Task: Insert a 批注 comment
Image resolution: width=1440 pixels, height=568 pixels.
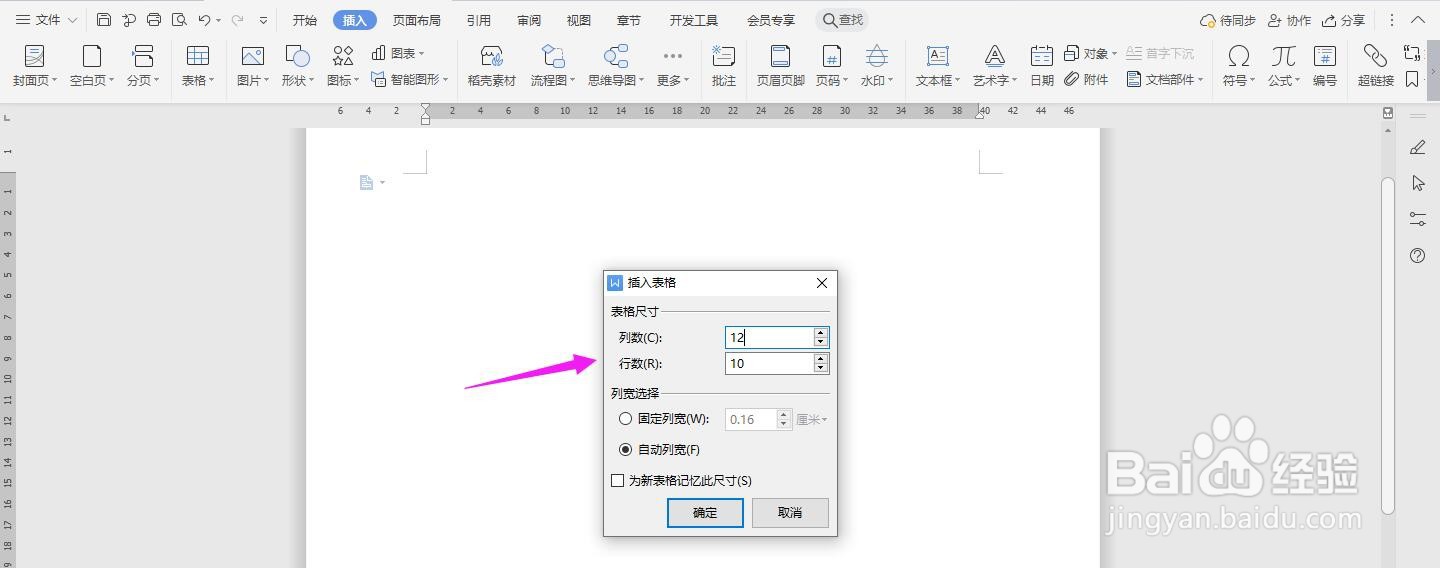Action: coord(723,66)
